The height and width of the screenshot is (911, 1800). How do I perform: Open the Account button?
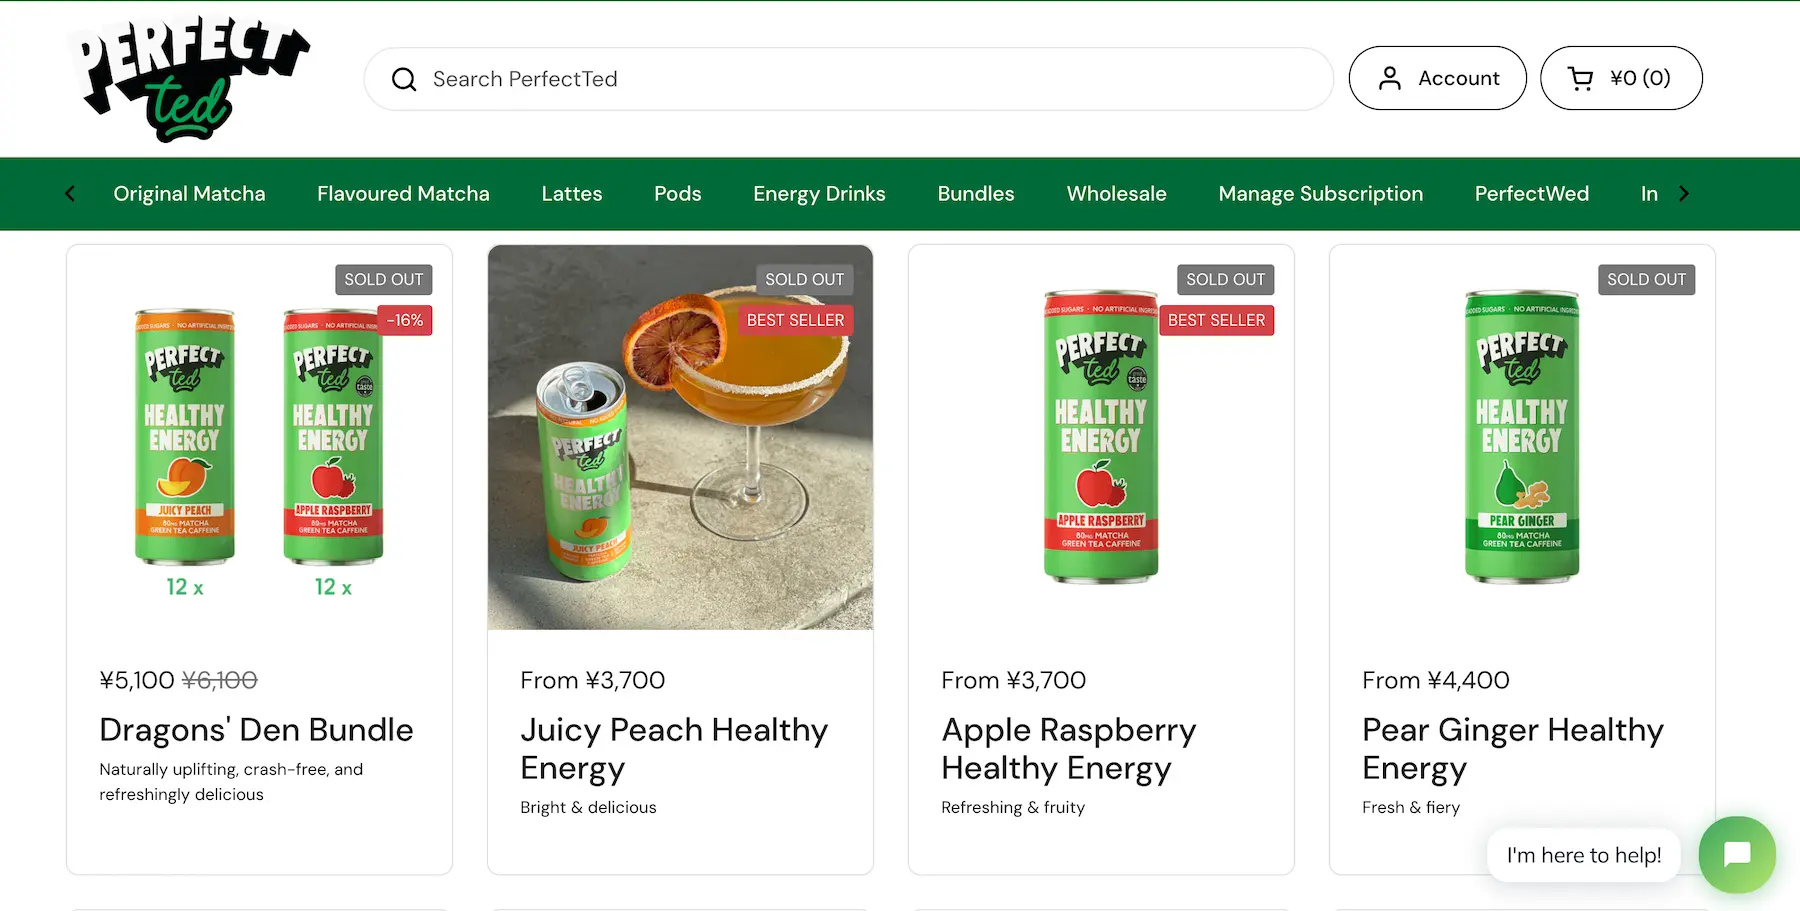(1437, 78)
